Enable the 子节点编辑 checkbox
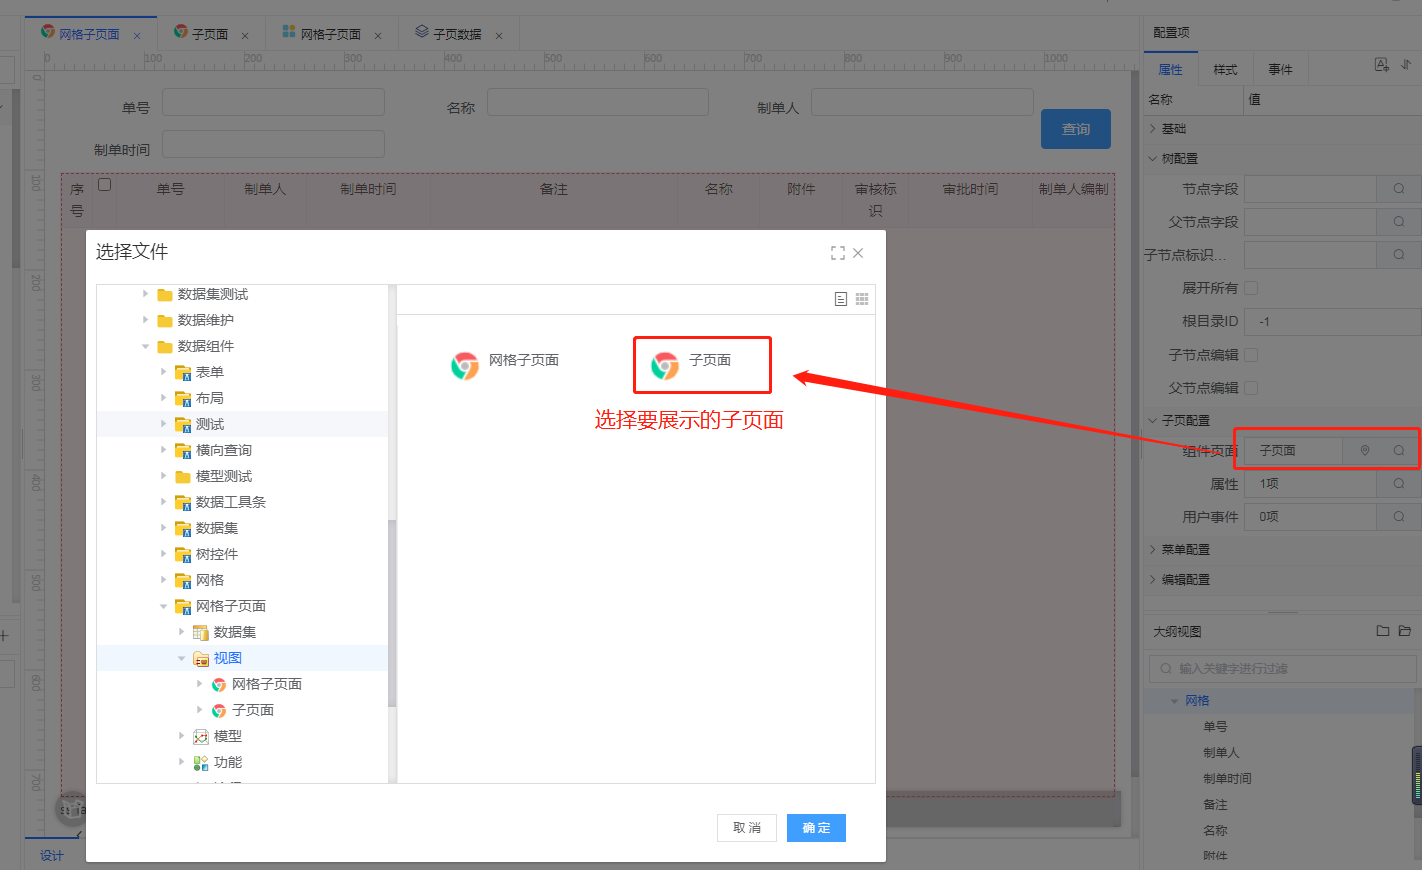The height and width of the screenshot is (870, 1422). tap(1251, 355)
